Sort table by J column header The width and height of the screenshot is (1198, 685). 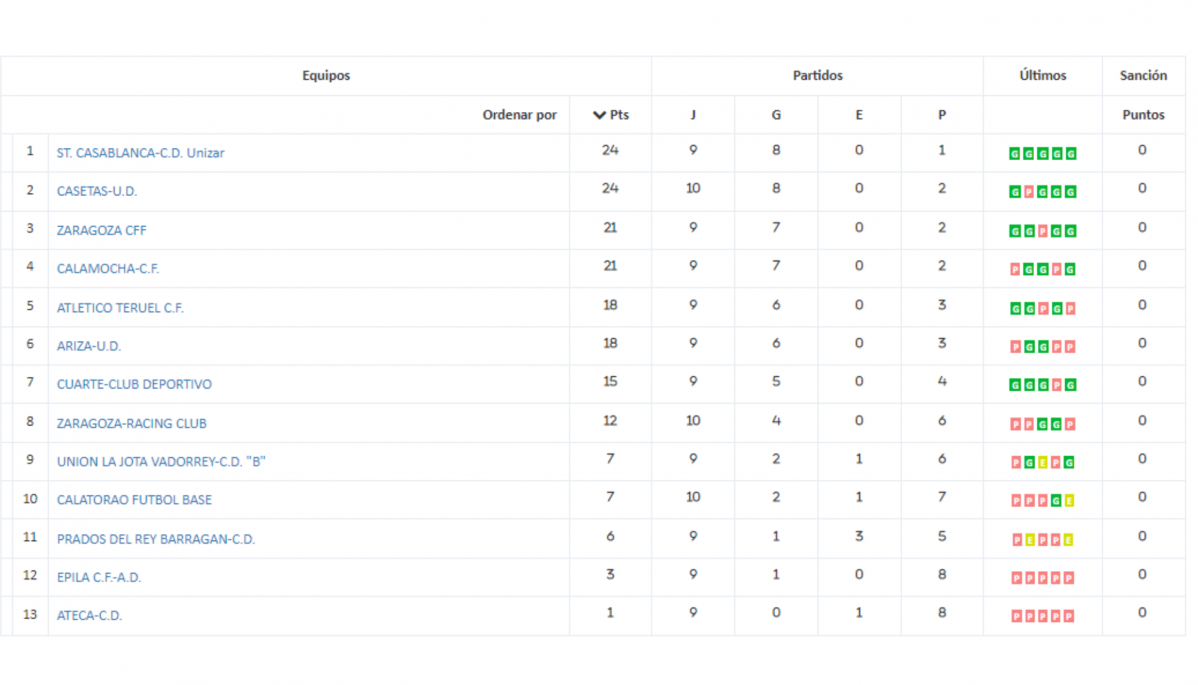[693, 115]
